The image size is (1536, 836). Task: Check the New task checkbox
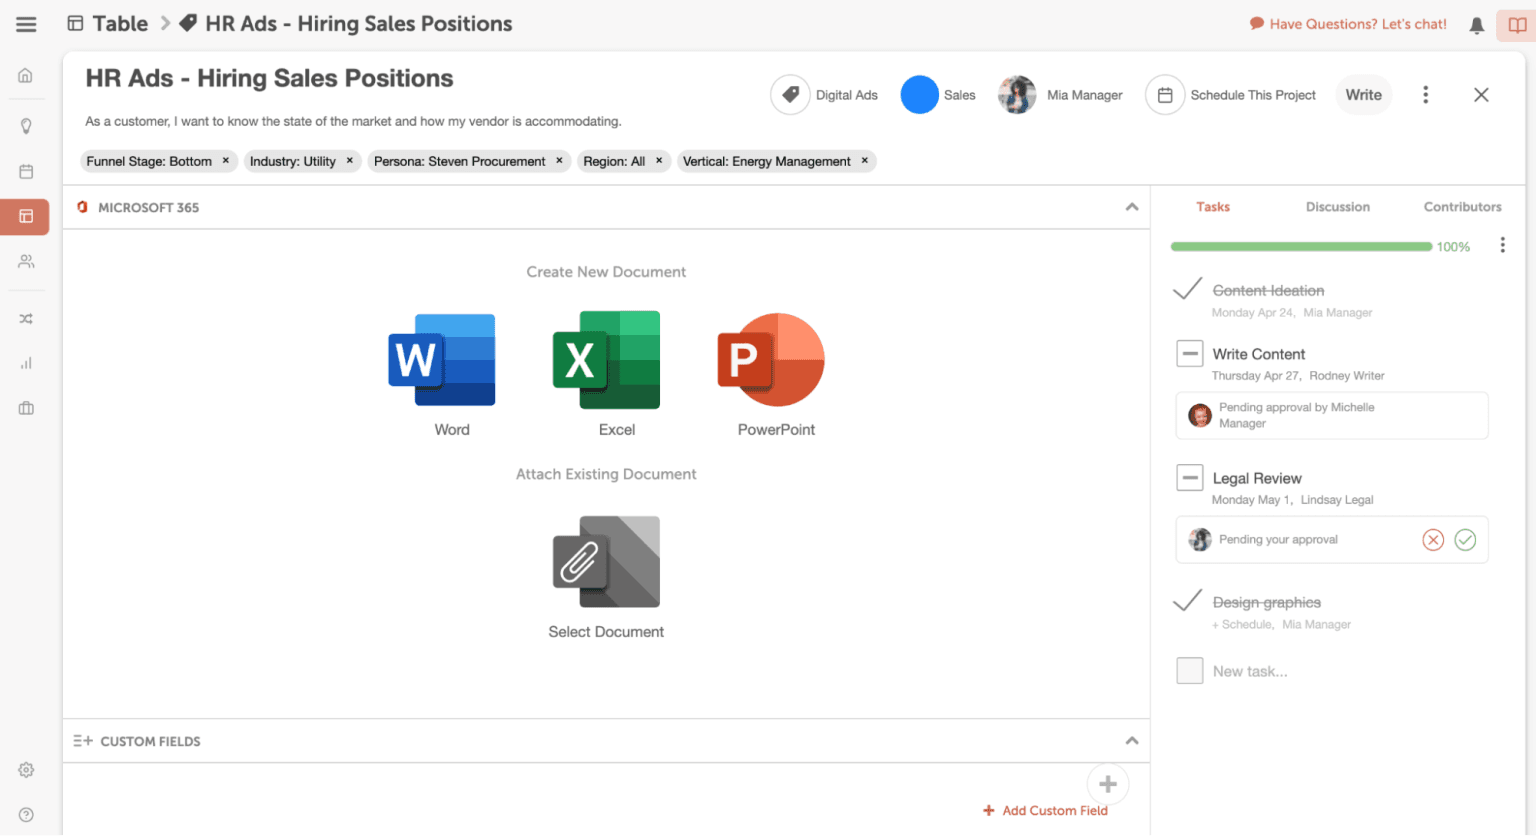[x=1189, y=671]
